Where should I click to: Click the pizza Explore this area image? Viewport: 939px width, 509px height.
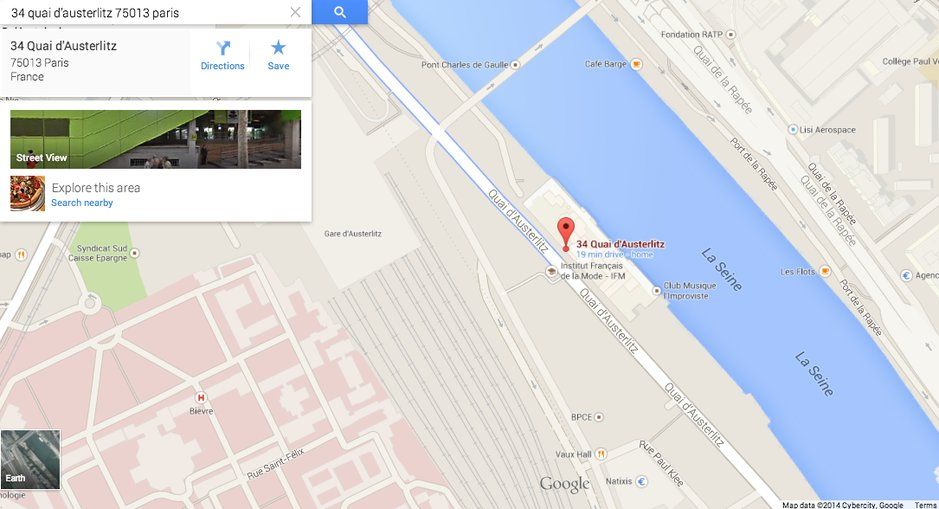(28, 193)
